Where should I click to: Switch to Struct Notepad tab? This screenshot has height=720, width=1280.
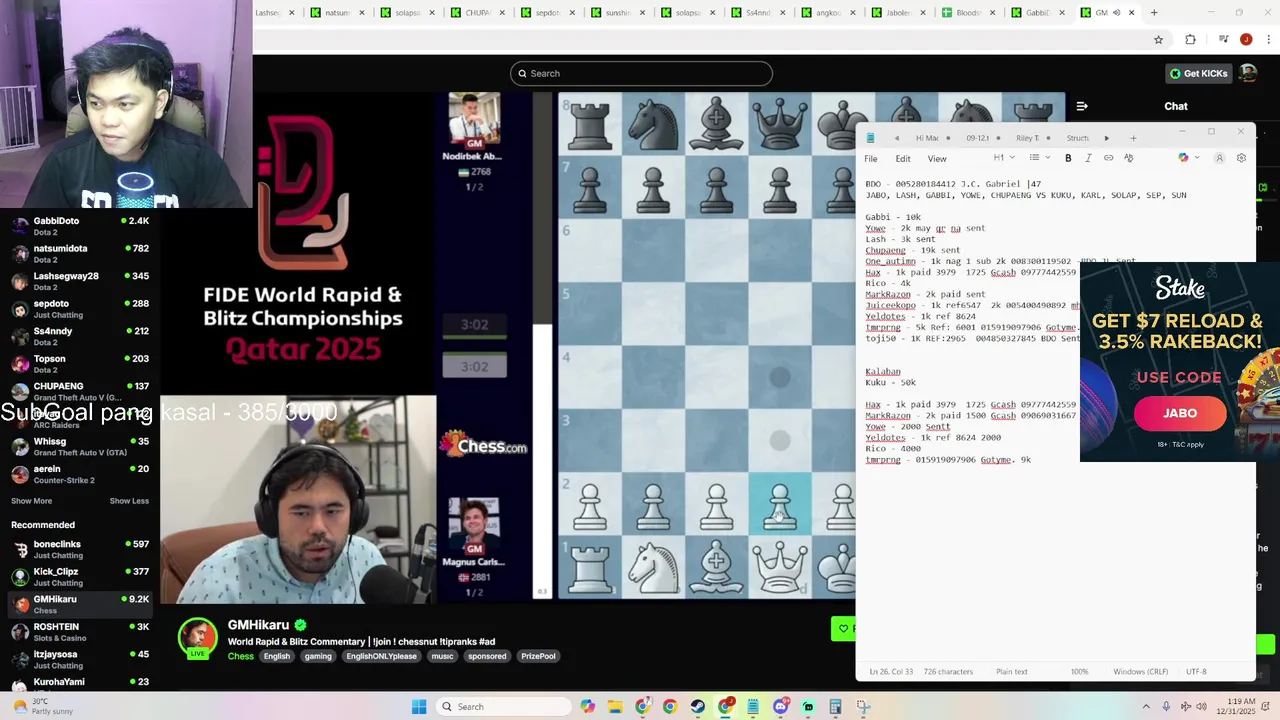click(x=1078, y=138)
